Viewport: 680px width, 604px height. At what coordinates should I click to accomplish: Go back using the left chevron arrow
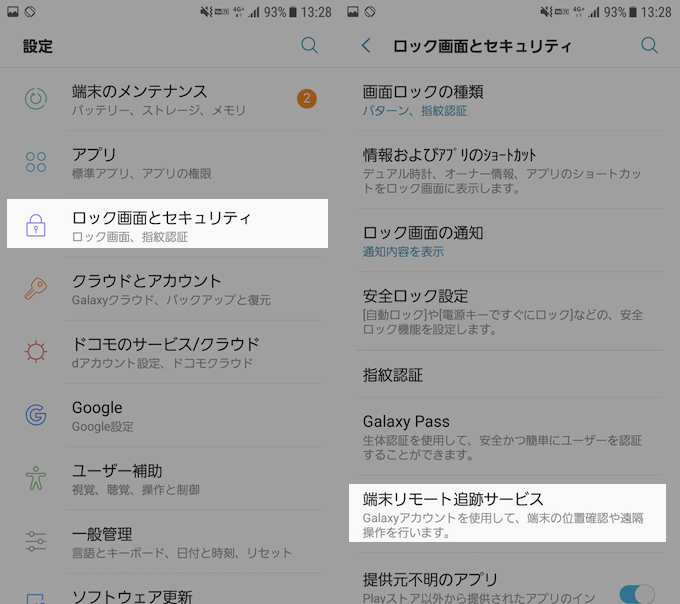coord(366,46)
